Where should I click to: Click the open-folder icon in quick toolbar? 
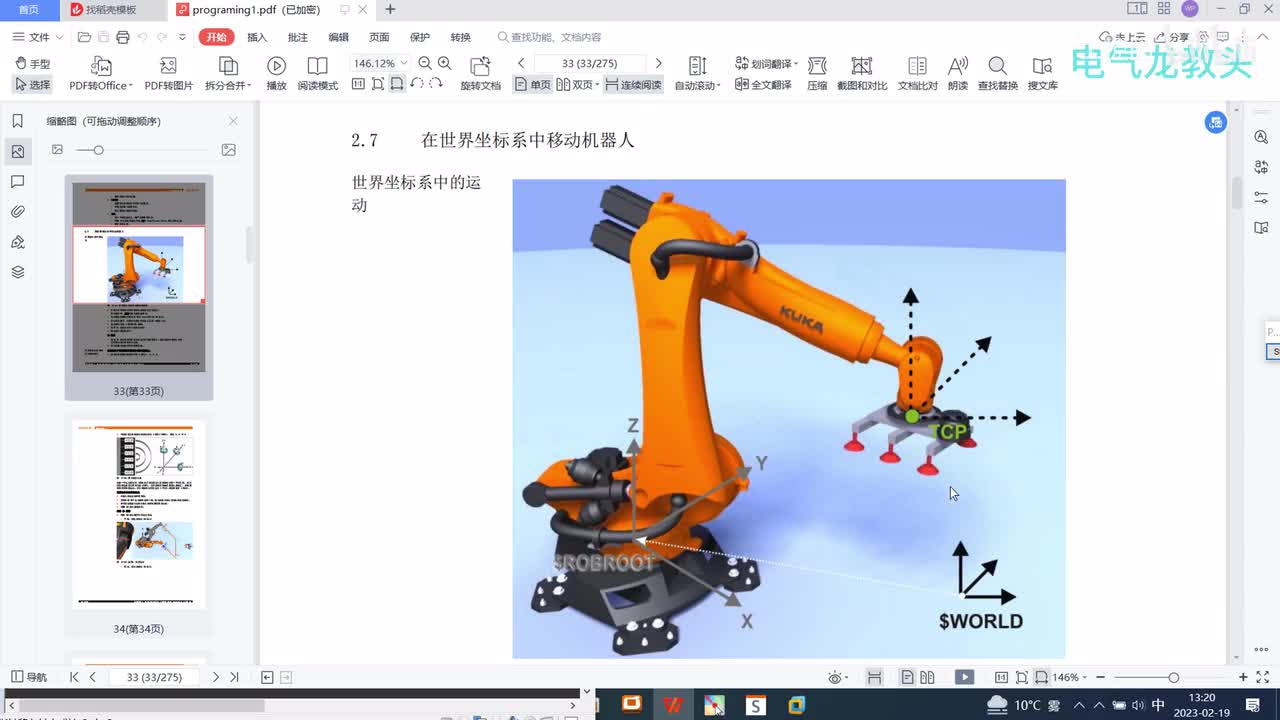(84, 37)
